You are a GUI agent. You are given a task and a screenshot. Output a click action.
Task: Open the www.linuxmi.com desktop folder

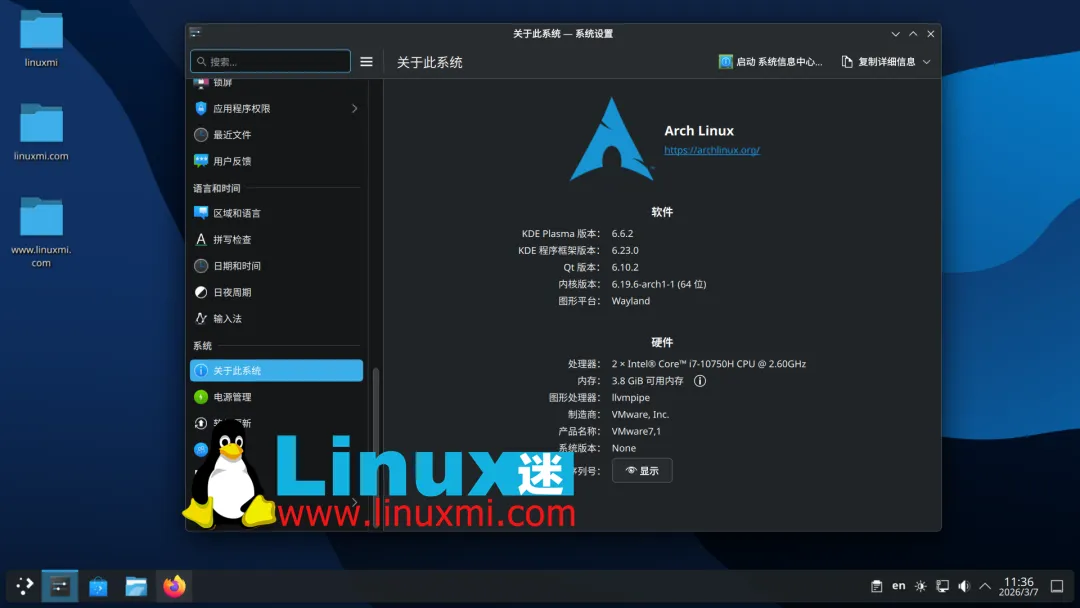point(41,232)
